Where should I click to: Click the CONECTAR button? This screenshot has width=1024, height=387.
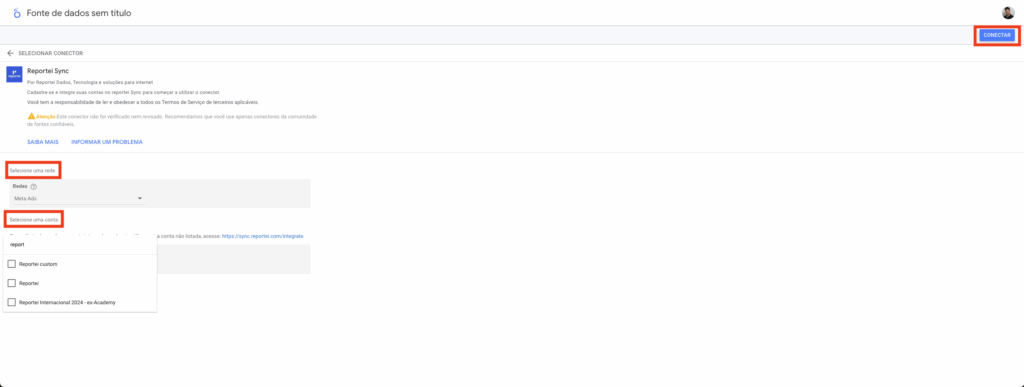point(997,35)
